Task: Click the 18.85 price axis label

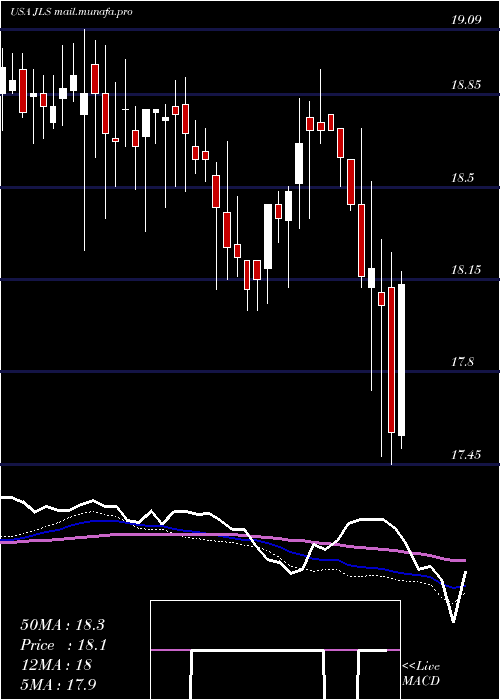Action: coord(466,85)
